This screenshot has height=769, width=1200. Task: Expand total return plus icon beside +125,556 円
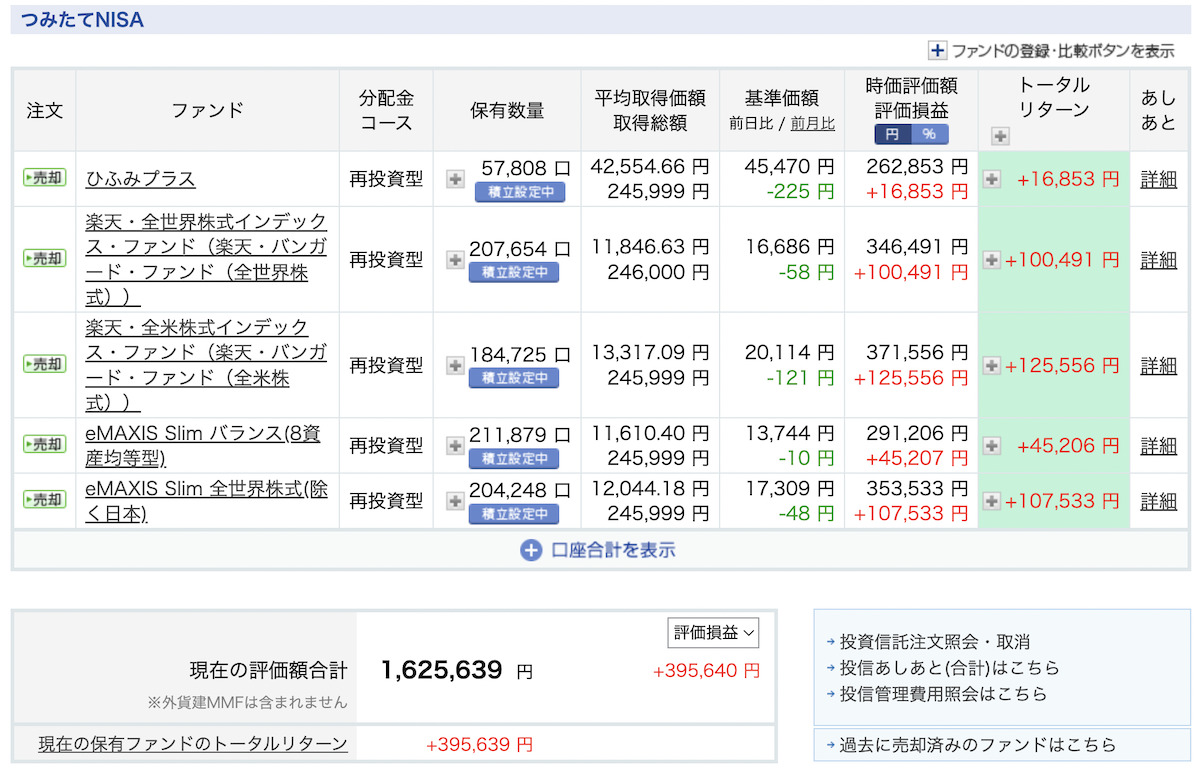point(992,365)
